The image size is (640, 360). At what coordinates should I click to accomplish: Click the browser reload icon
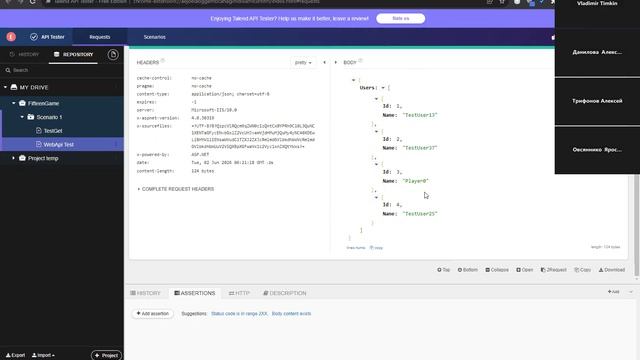click(33, 2)
